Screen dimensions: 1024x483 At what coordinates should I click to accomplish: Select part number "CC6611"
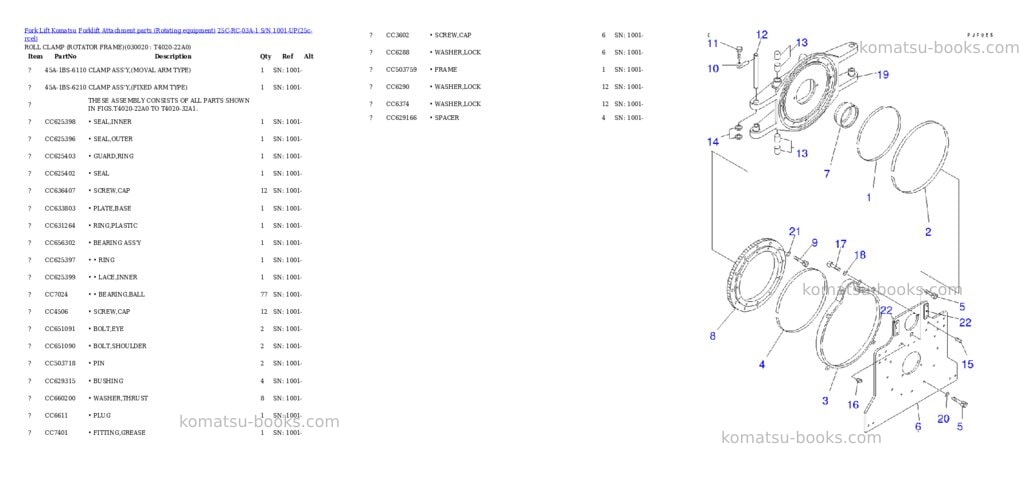[56, 415]
